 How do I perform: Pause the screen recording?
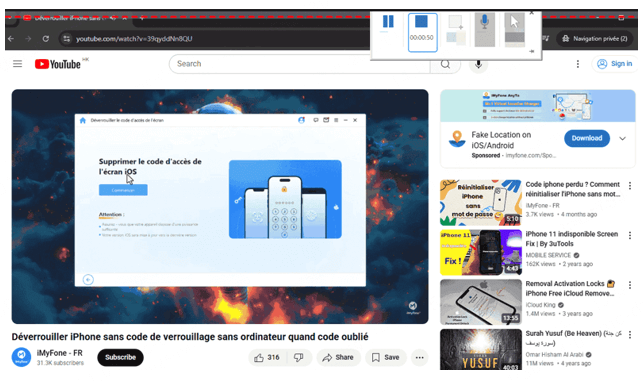point(388,22)
